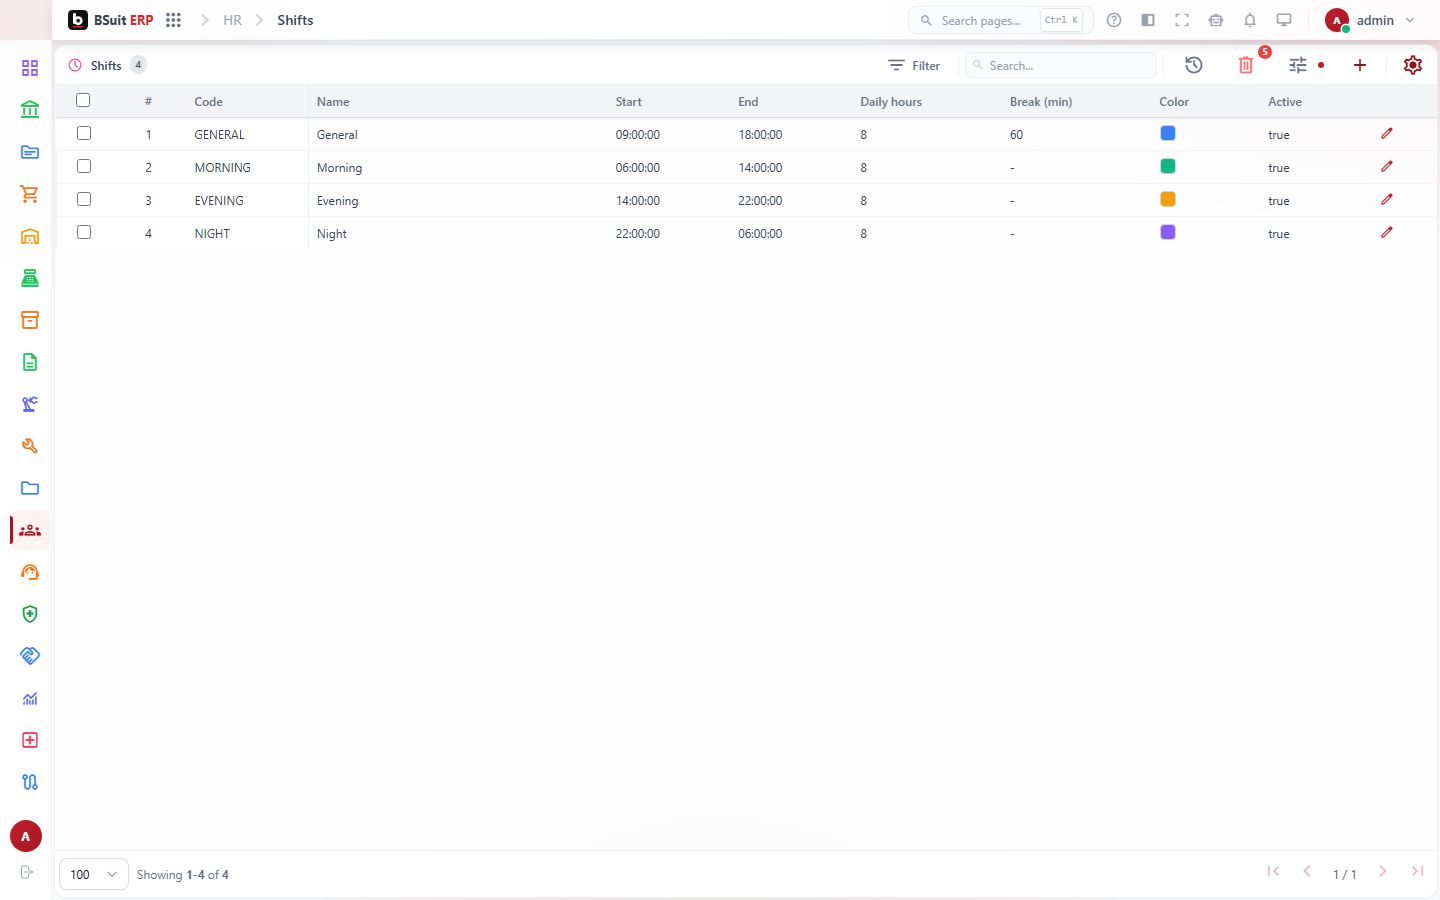The width and height of the screenshot is (1440, 900).
Task: Check the EVENING row checkbox
Action: (x=84, y=199)
